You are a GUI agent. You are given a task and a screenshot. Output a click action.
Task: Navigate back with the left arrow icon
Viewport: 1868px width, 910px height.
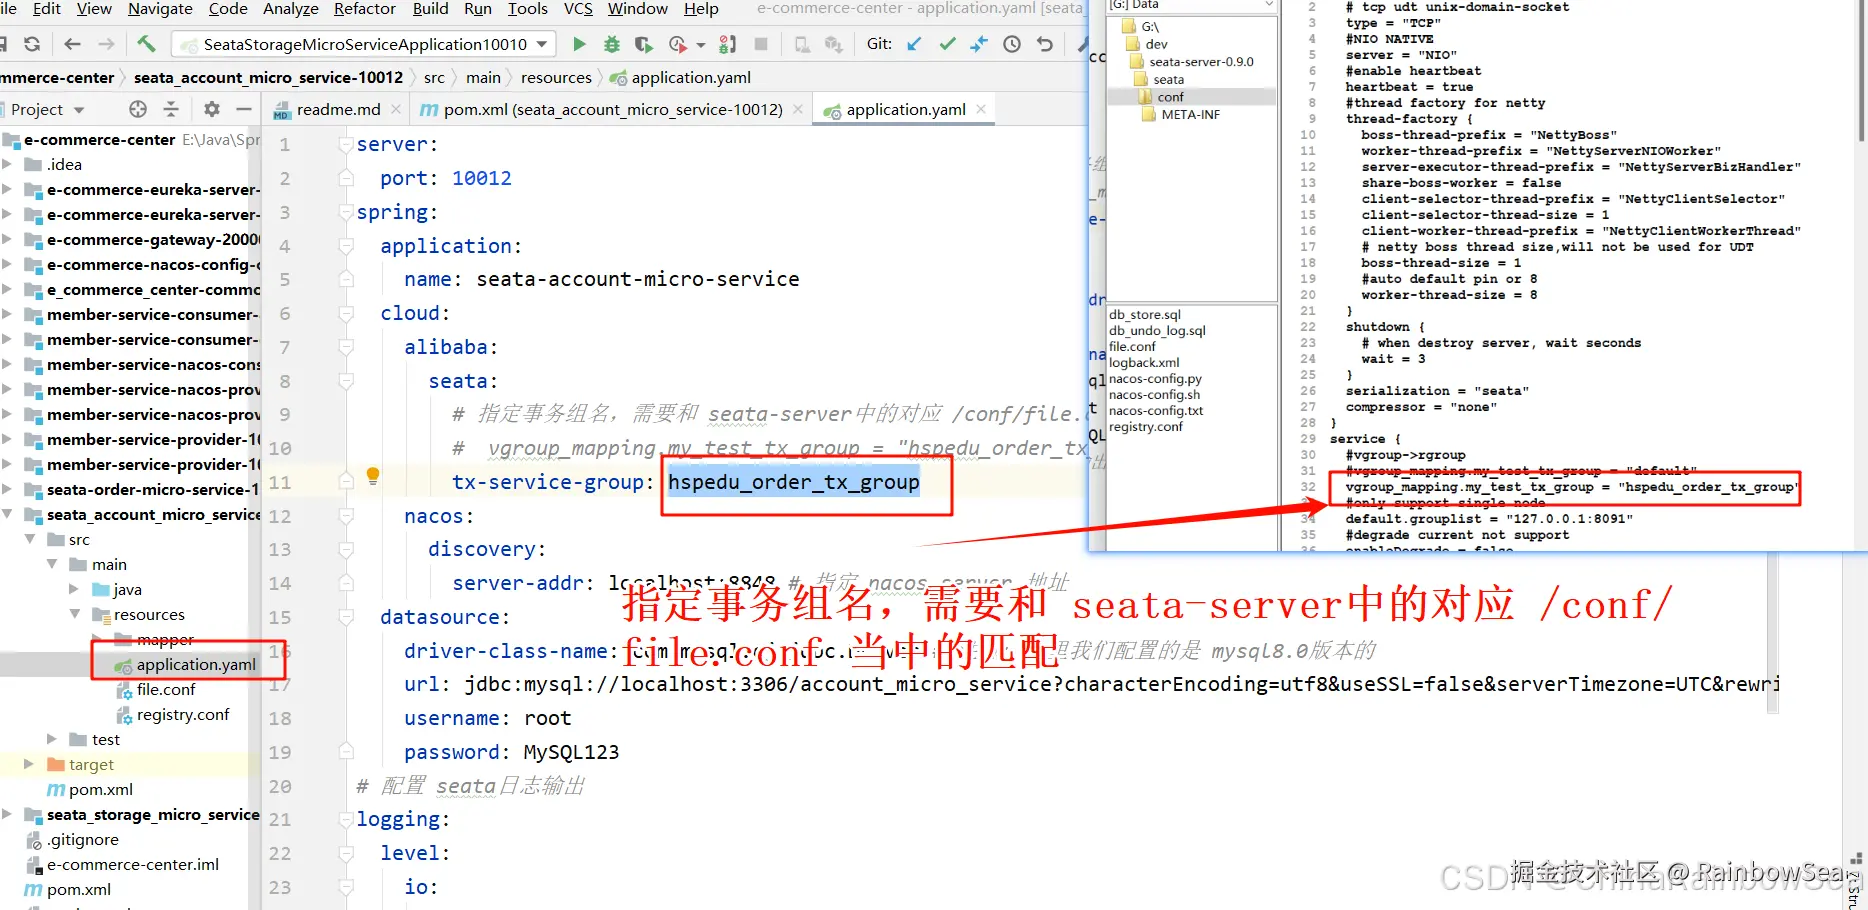pyautogui.click(x=72, y=44)
